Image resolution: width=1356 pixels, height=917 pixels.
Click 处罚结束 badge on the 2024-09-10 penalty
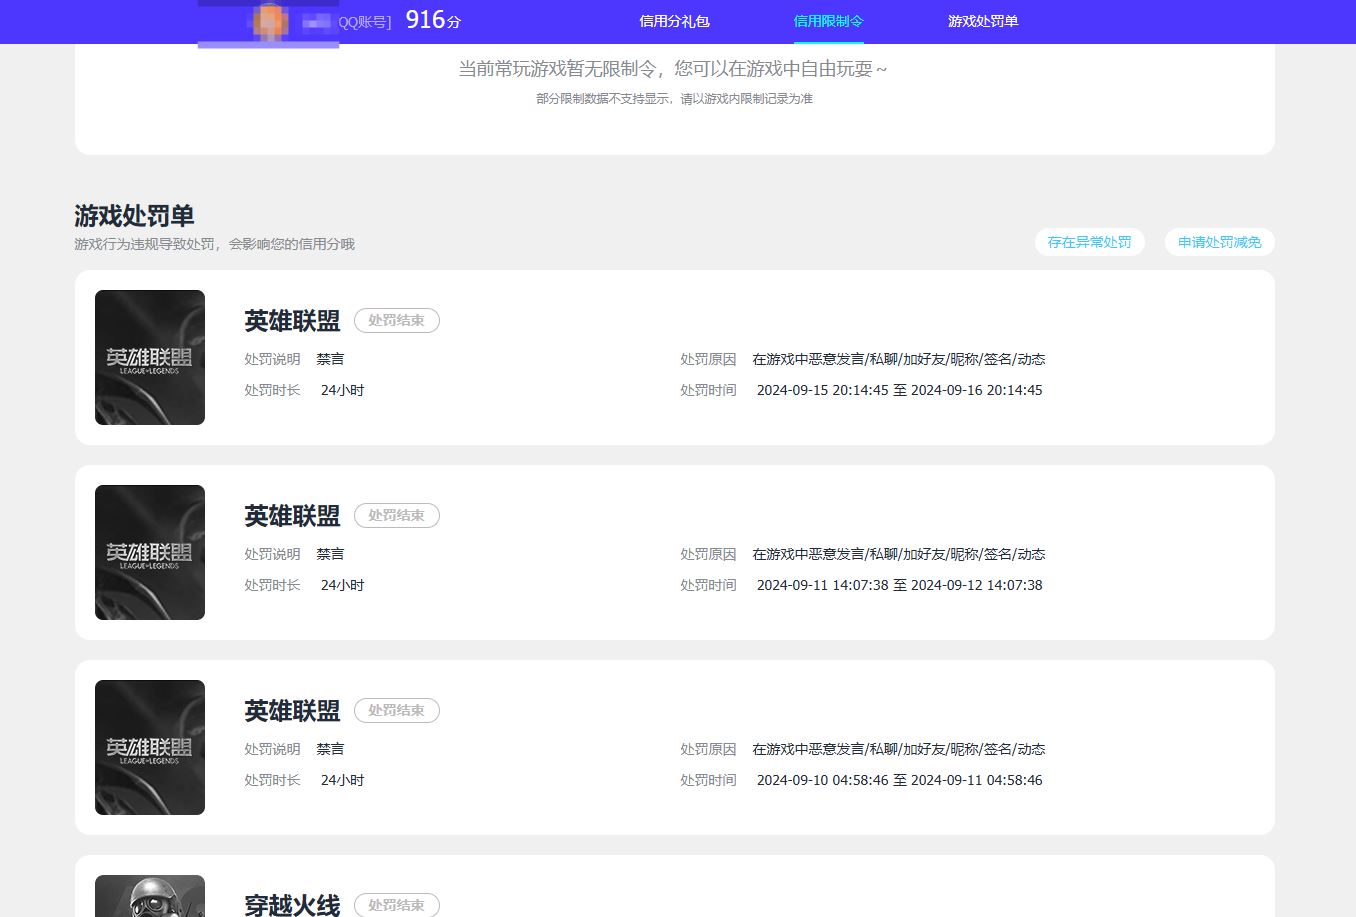click(396, 711)
